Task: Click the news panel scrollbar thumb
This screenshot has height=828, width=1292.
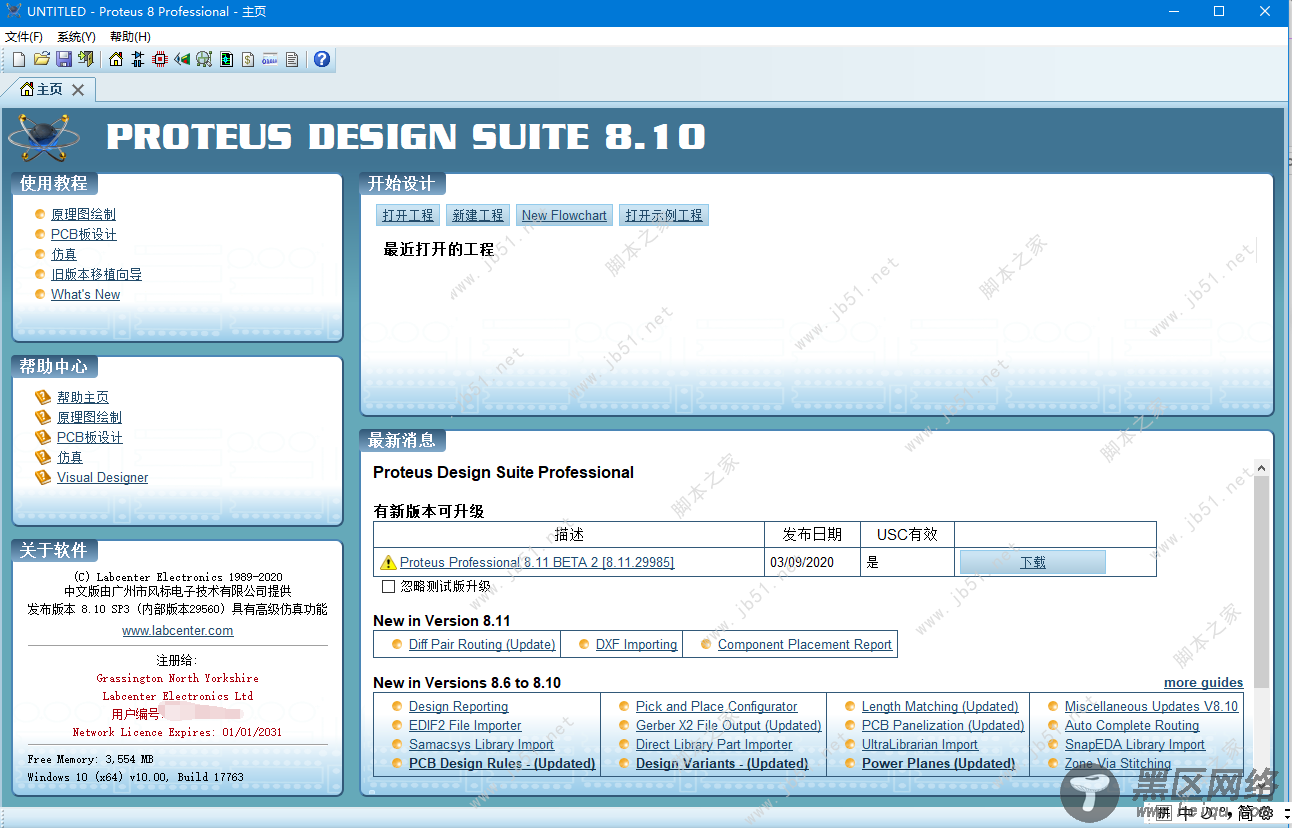Action: point(1261,582)
